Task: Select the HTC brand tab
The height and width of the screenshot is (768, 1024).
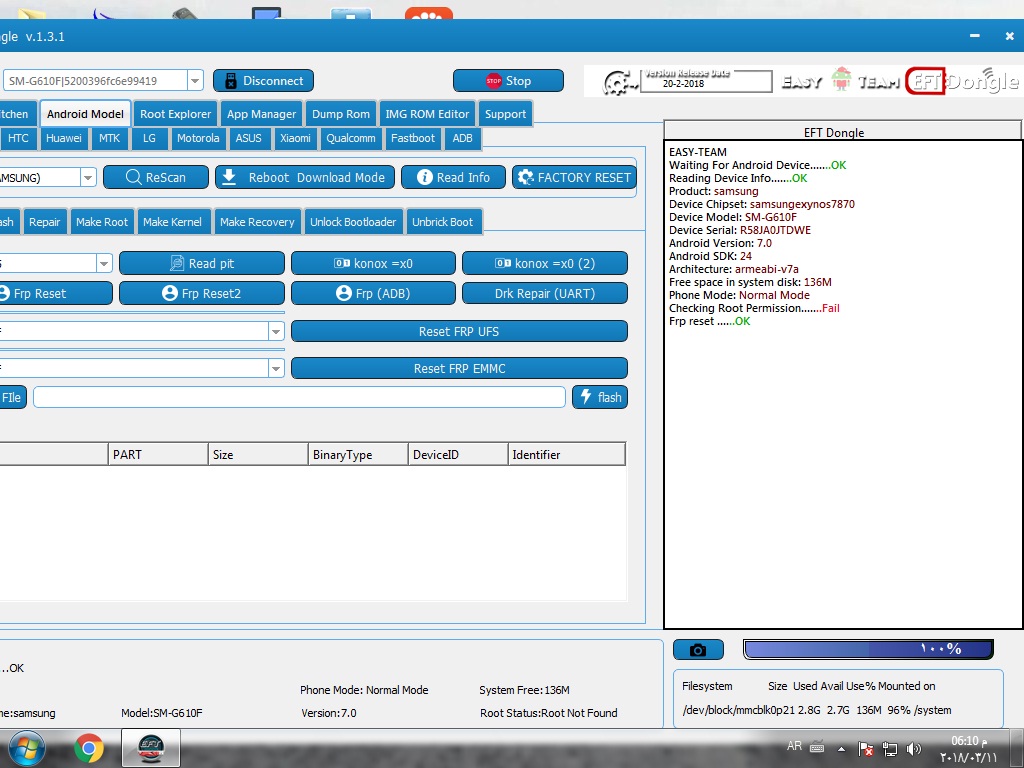Action: [x=18, y=138]
